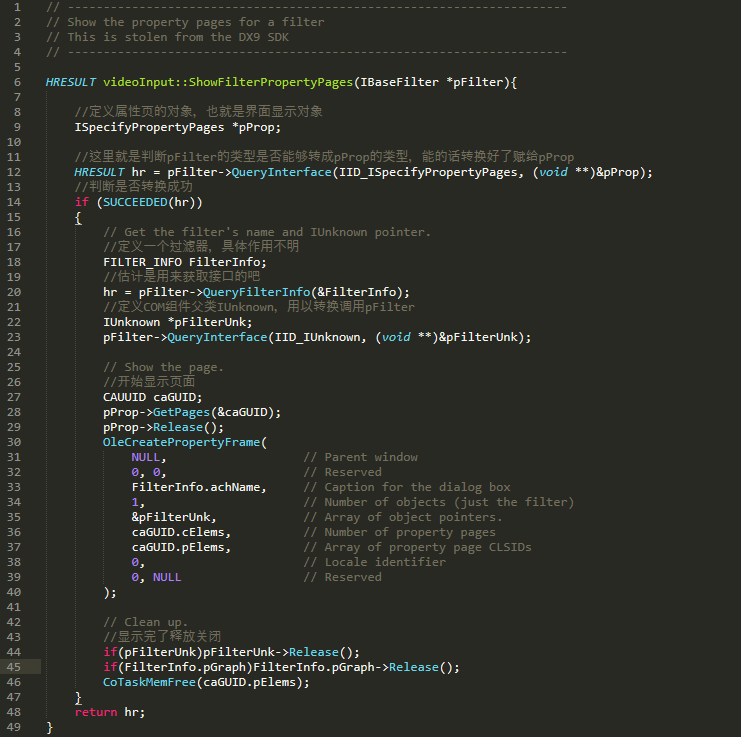Click the '// Locale identifier' comment

click(x=375, y=562)
